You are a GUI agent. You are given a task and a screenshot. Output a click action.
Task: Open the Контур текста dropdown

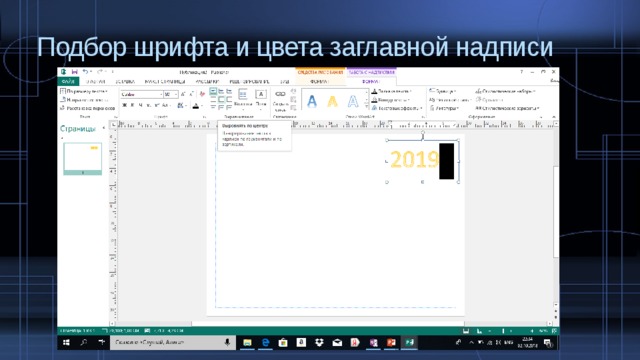pos(390,100)
